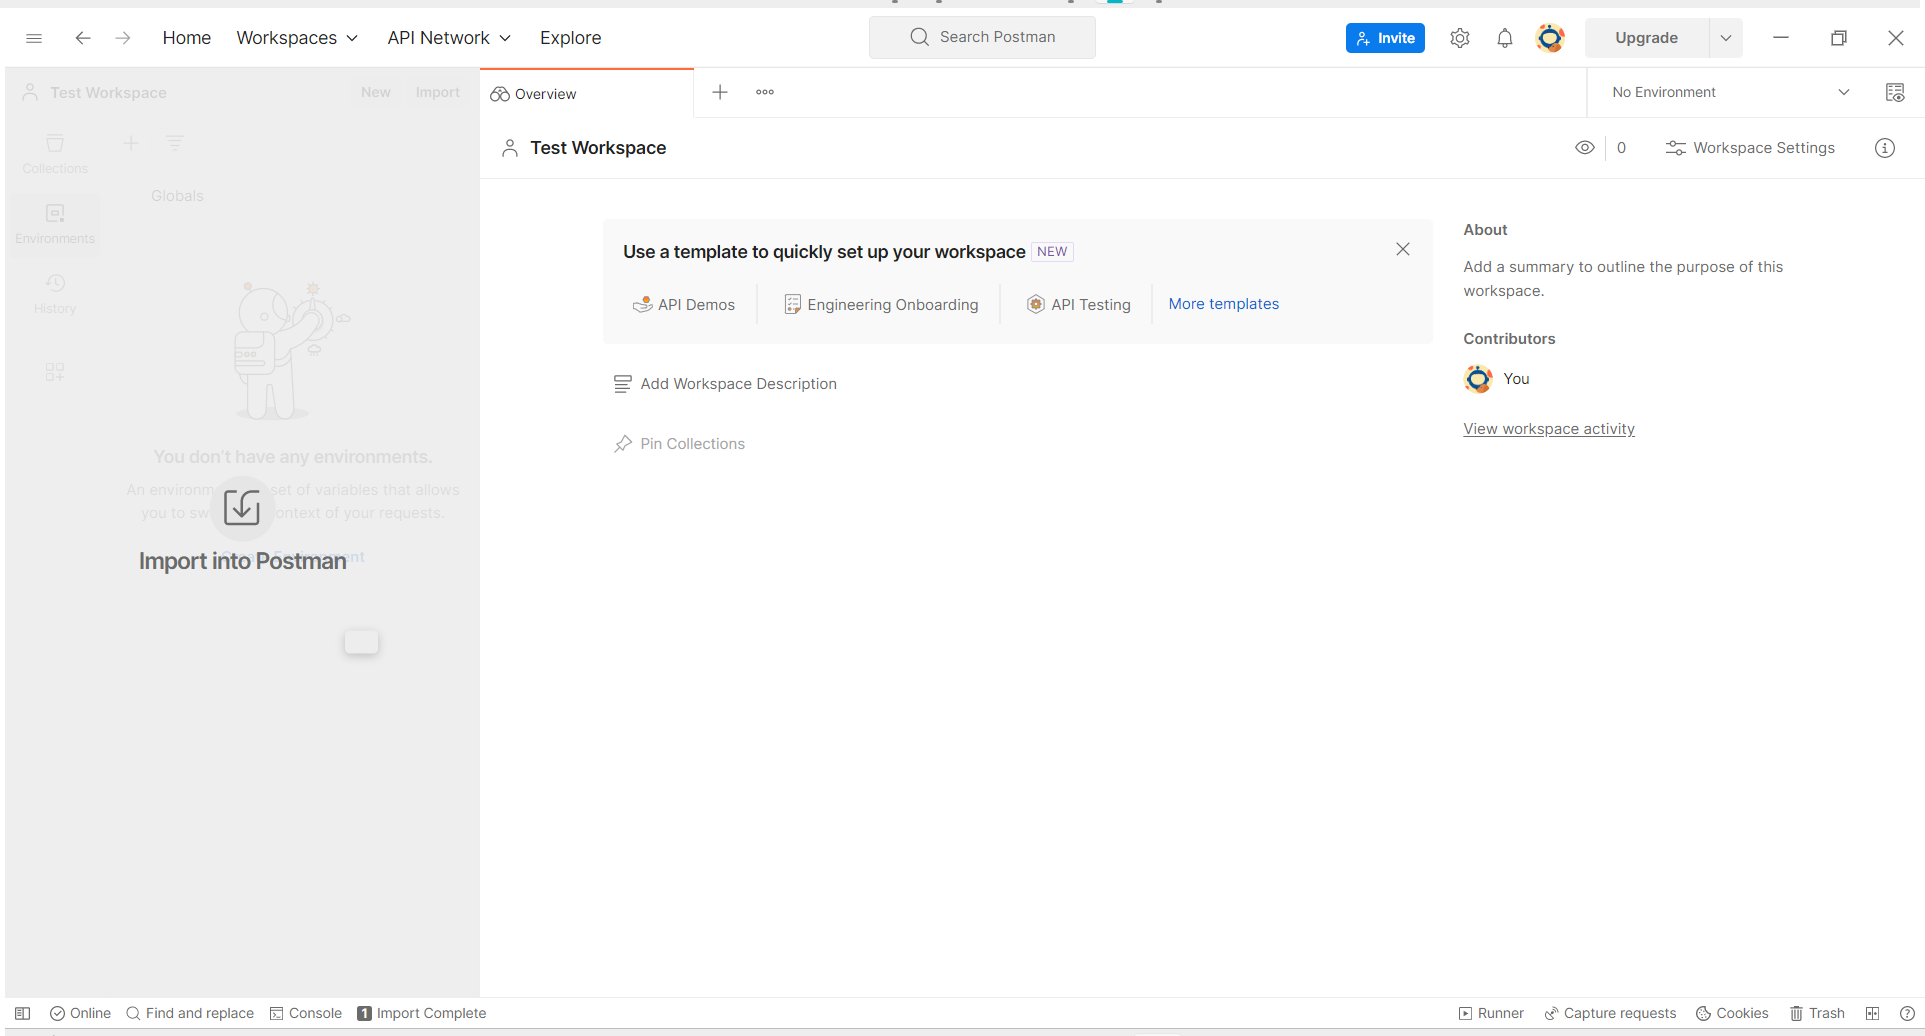Close the template suggestion banner
Image resolution: width=1925 pixels, height=1036 pixels.
(1403, 249)
